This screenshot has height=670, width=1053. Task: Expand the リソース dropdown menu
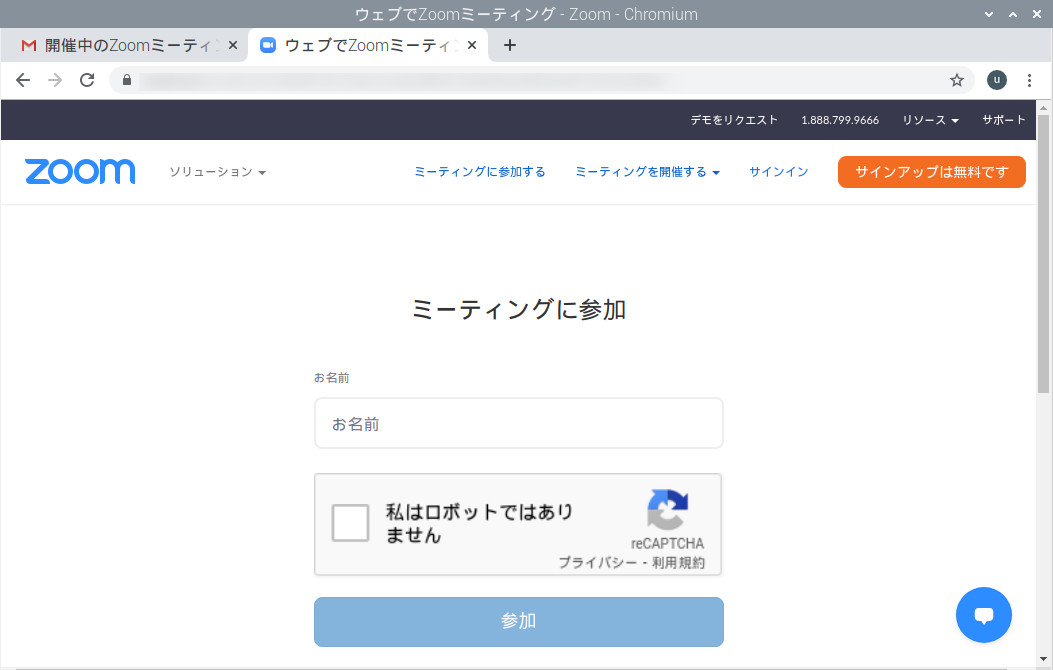pyautogui.click(x=930, y=120)
